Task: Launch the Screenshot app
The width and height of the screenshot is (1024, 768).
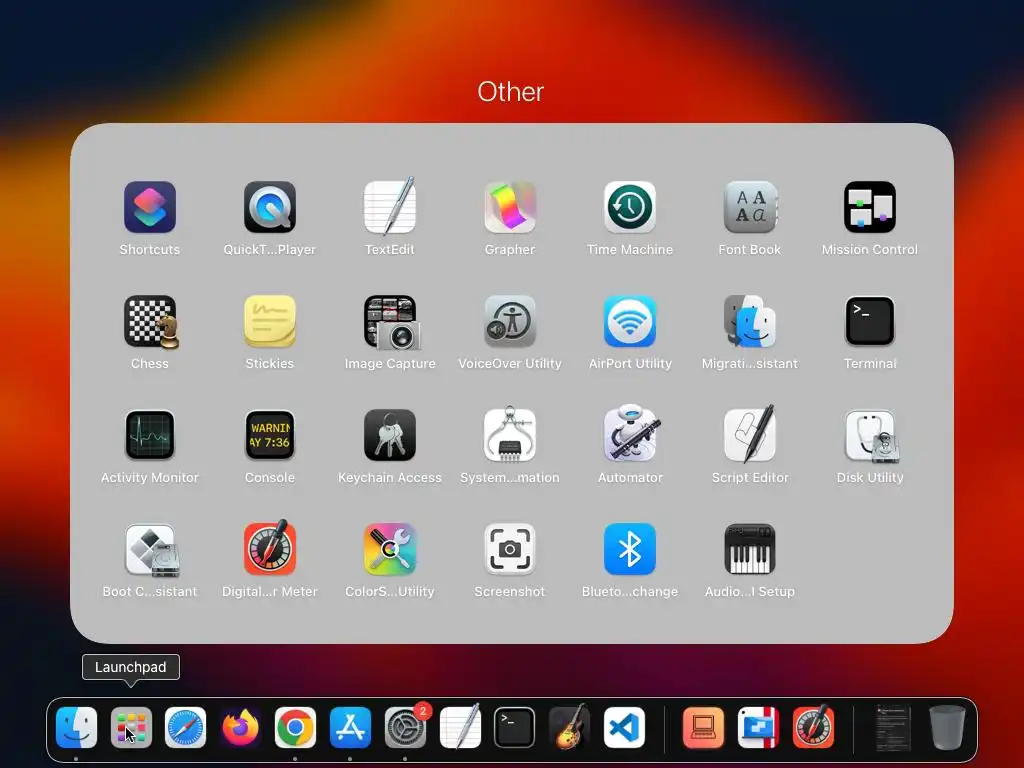Action: coord(510,550)
